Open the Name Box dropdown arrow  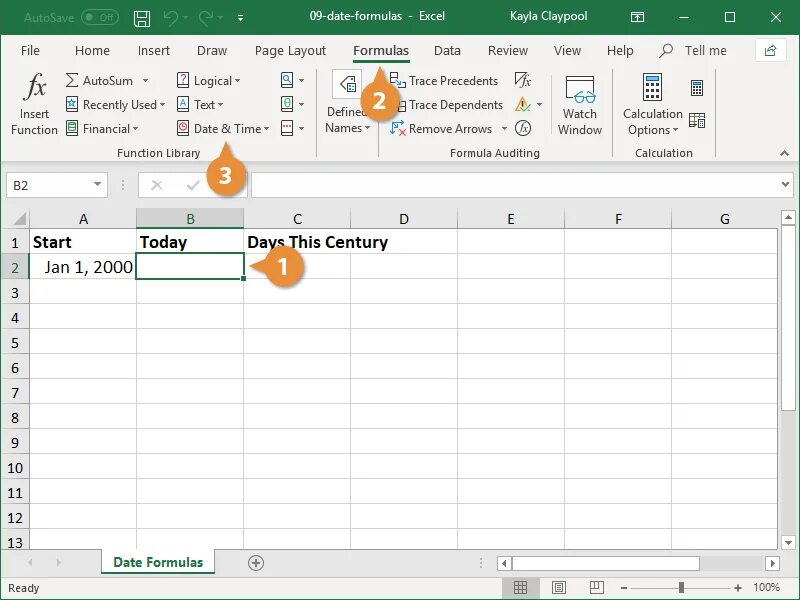pos(97,184)
